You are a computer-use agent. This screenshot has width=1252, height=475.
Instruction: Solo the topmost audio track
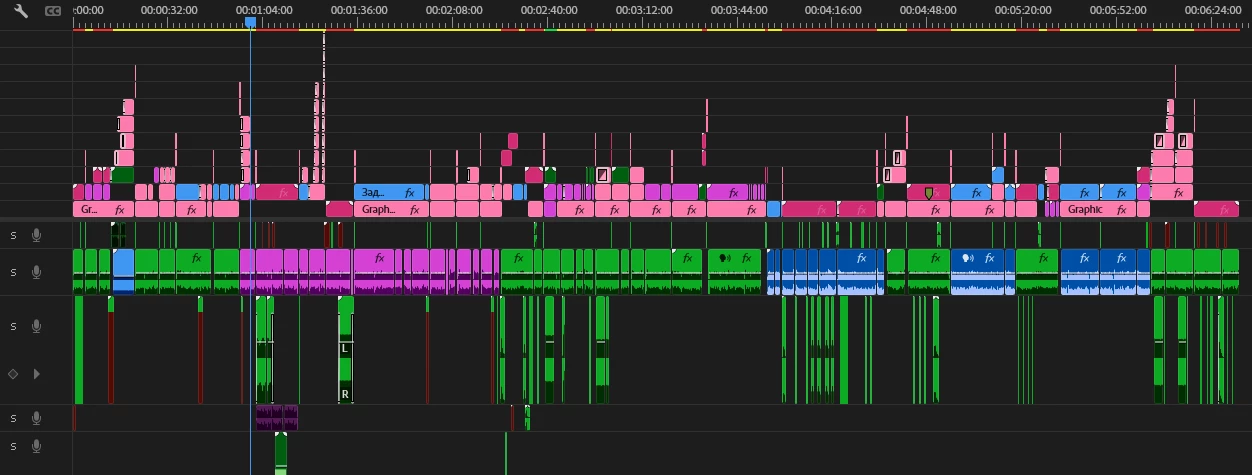[13, 235]
